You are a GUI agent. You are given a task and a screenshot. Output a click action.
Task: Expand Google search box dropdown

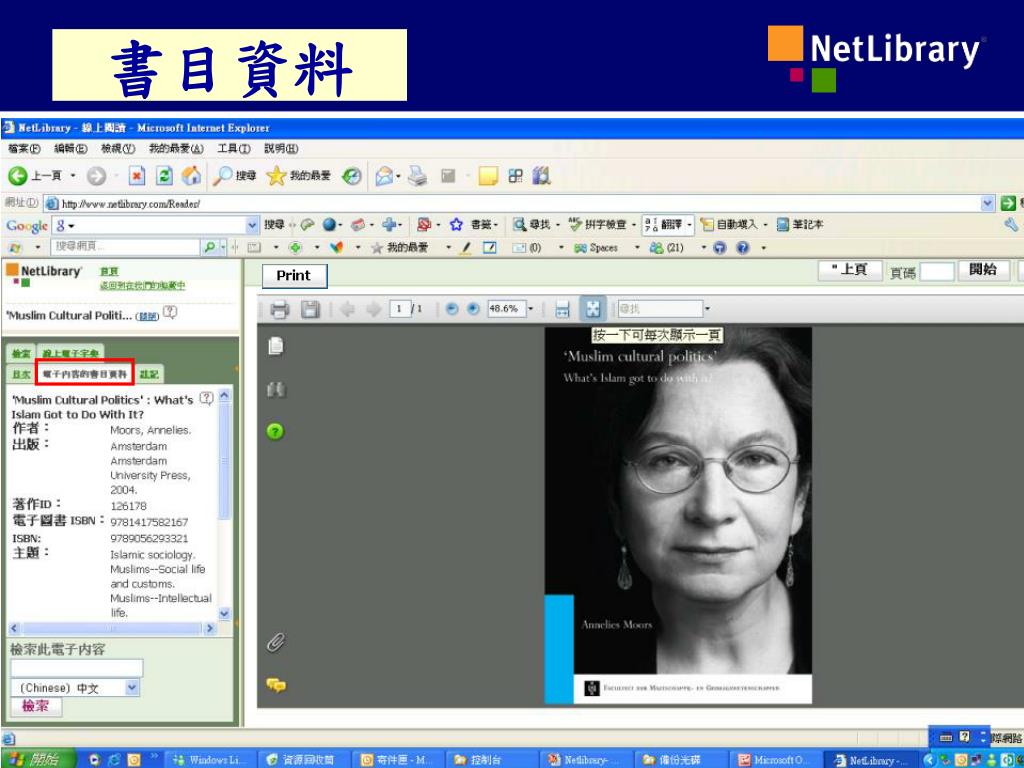(x=253, y=225)
